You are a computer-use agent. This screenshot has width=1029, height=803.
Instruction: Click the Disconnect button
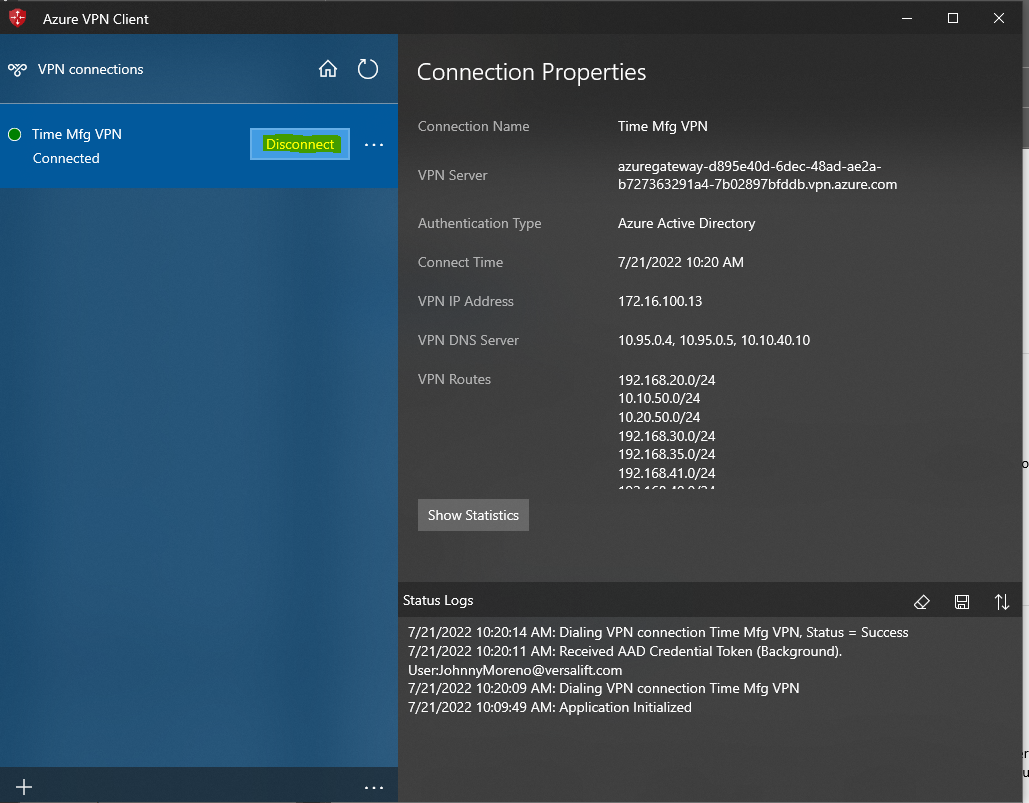[300, 144]
